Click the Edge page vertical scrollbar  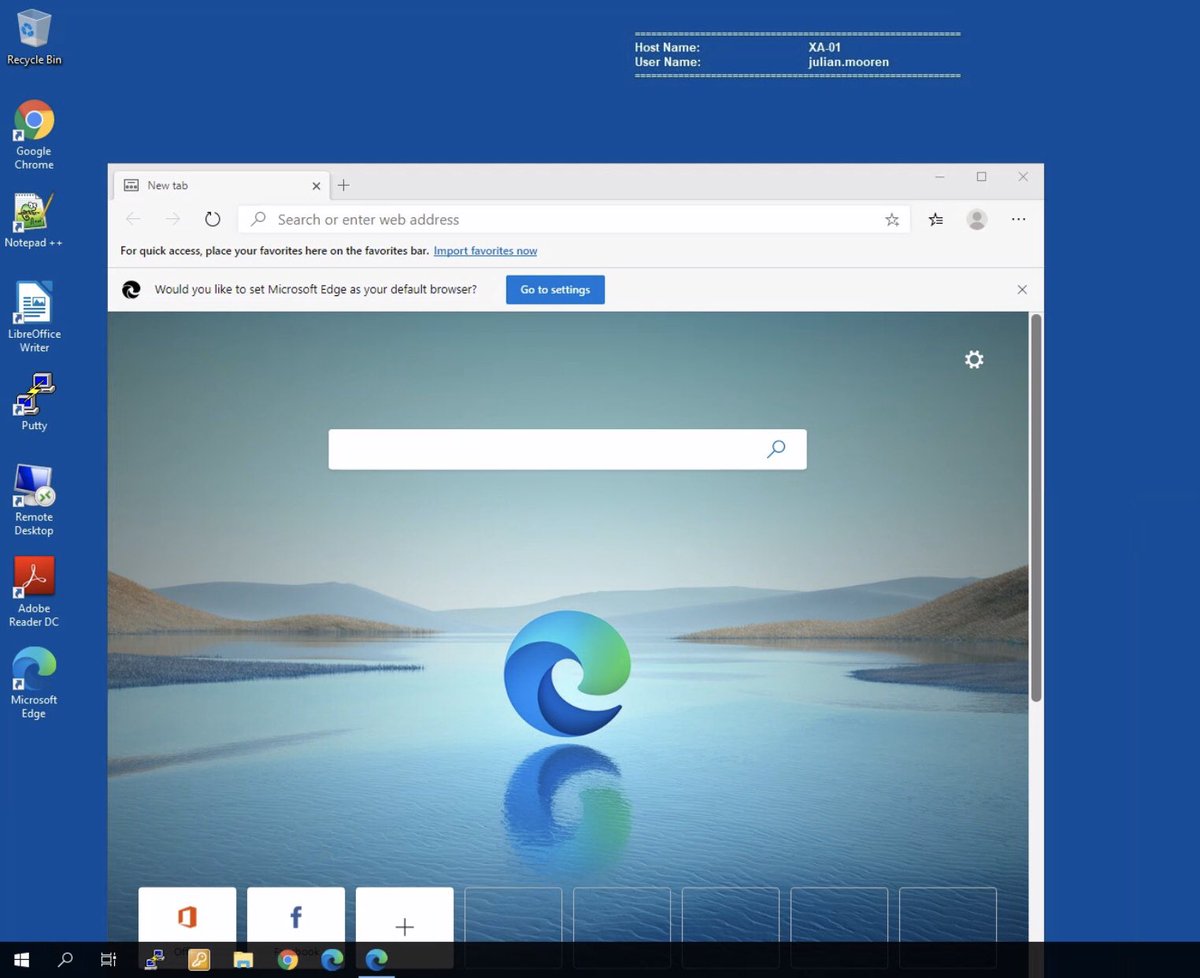[x=1036, y=506]
